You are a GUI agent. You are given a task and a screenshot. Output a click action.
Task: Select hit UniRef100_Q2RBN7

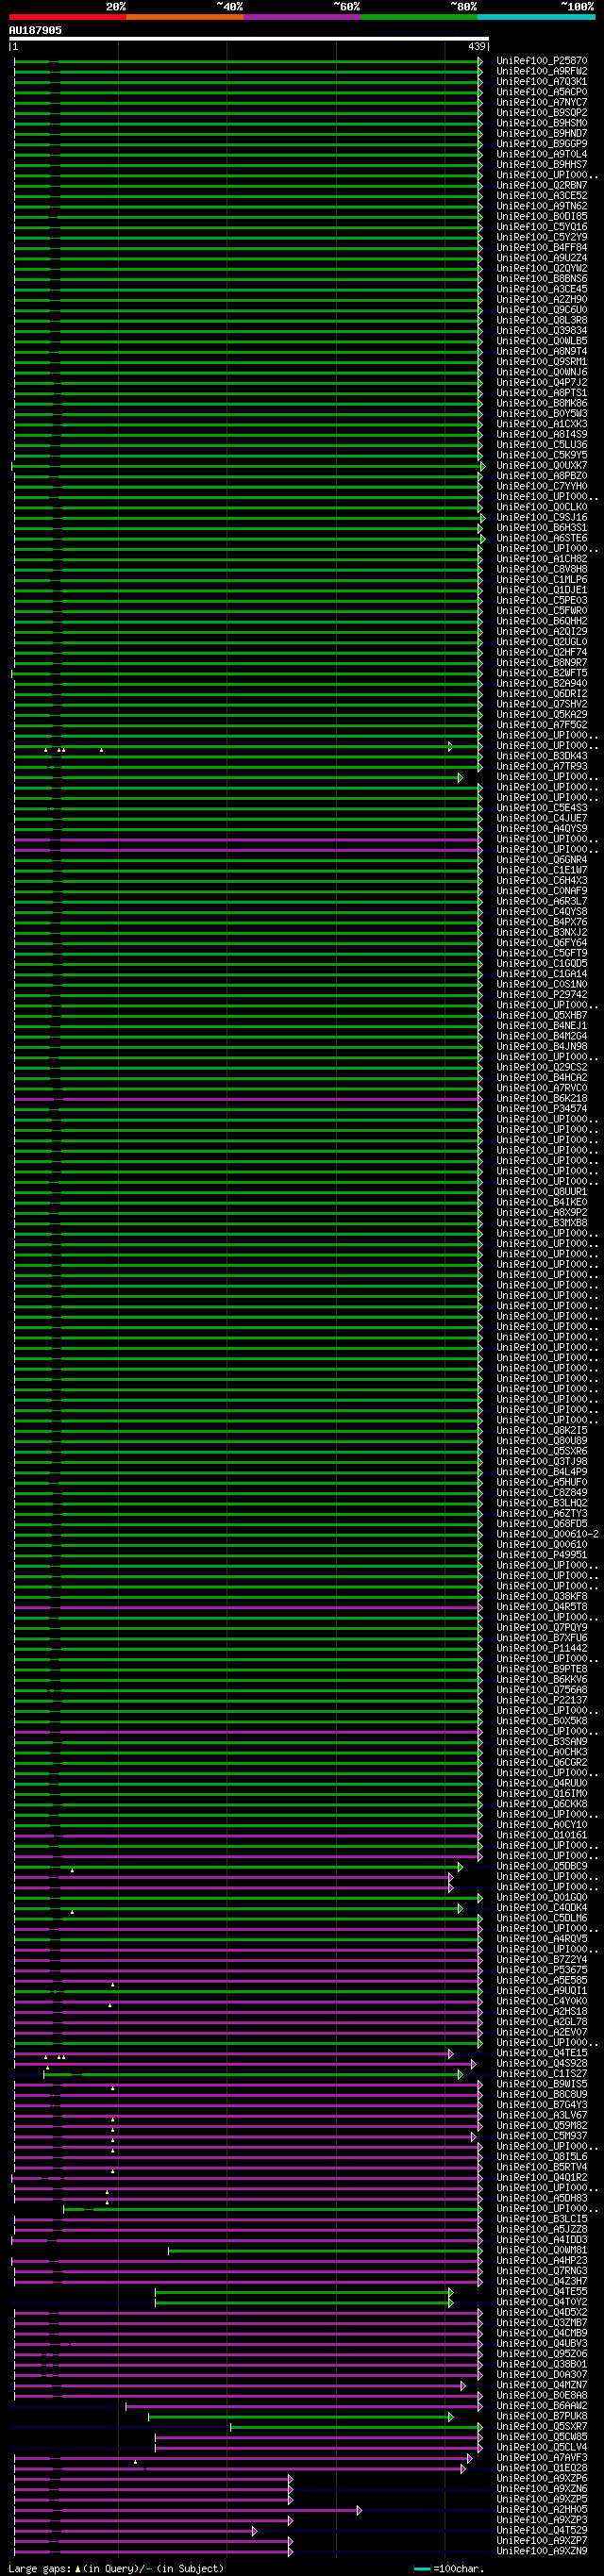tap(542, 185)
